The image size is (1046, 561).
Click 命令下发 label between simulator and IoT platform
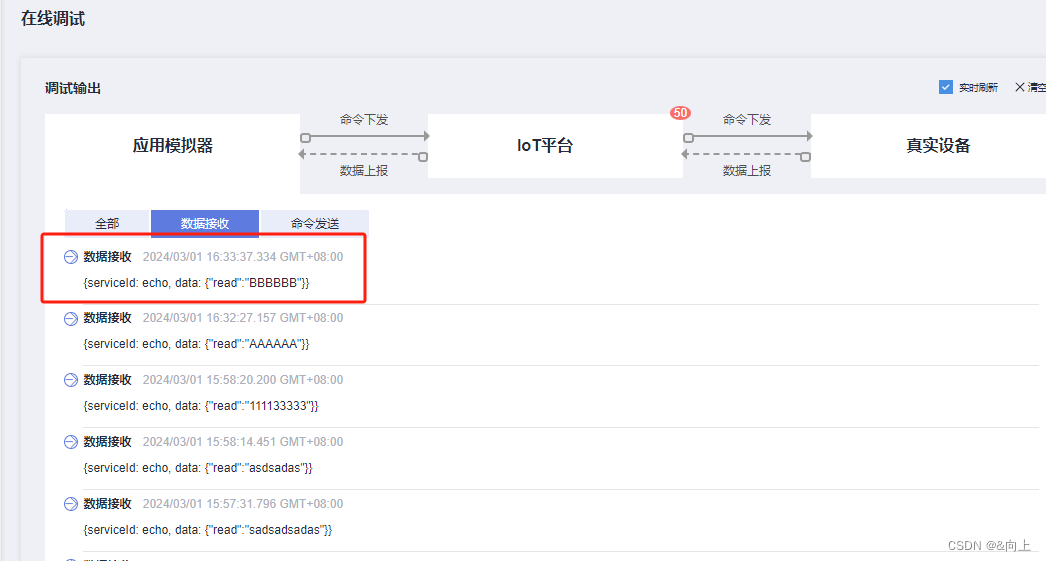coord(364,119)
